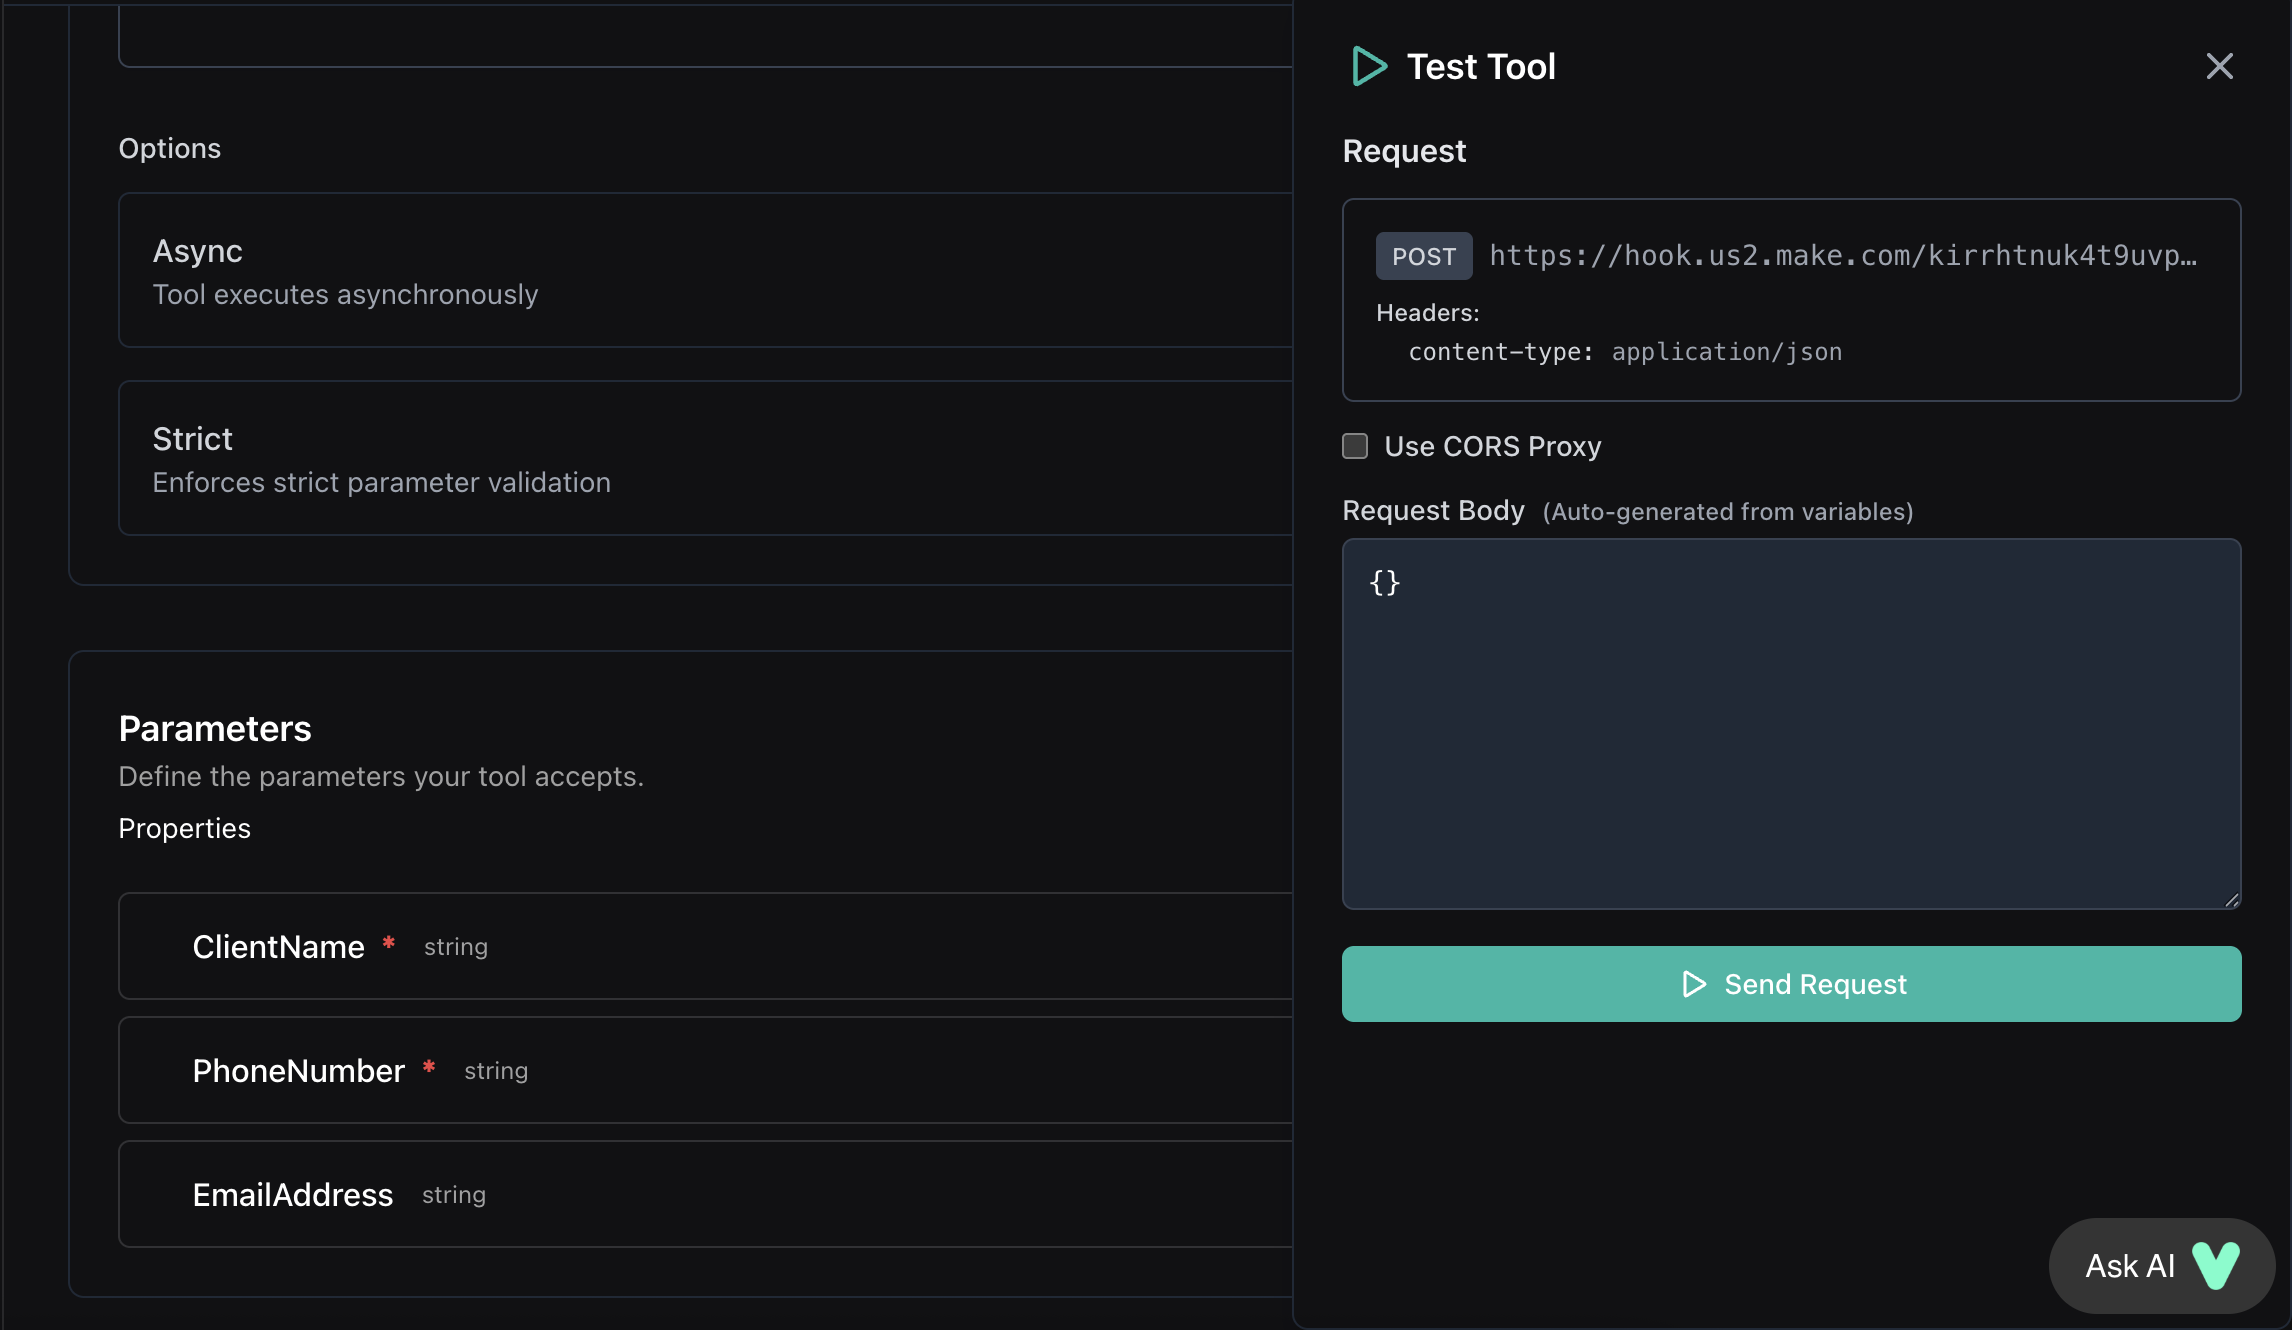Select the Request section header
Screen dimensions: 2292x1330
pos(1404,150)
